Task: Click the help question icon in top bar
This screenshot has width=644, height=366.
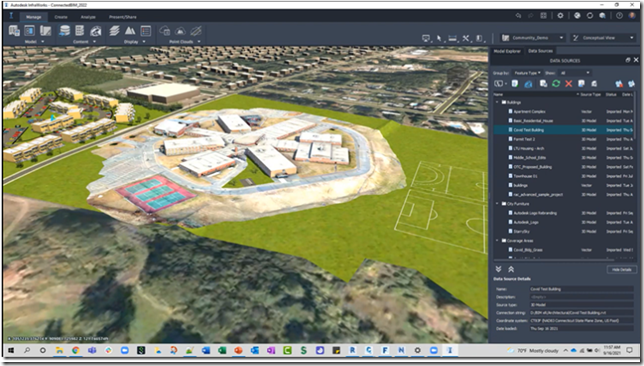Action: 619,16
